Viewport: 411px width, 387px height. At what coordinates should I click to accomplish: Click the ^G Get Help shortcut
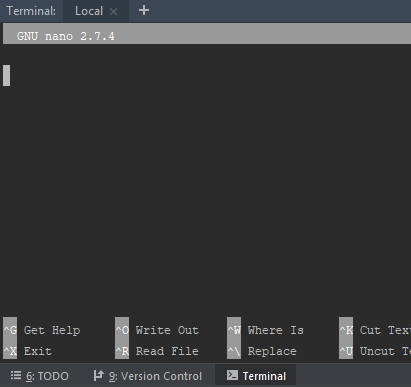[42, 330]
